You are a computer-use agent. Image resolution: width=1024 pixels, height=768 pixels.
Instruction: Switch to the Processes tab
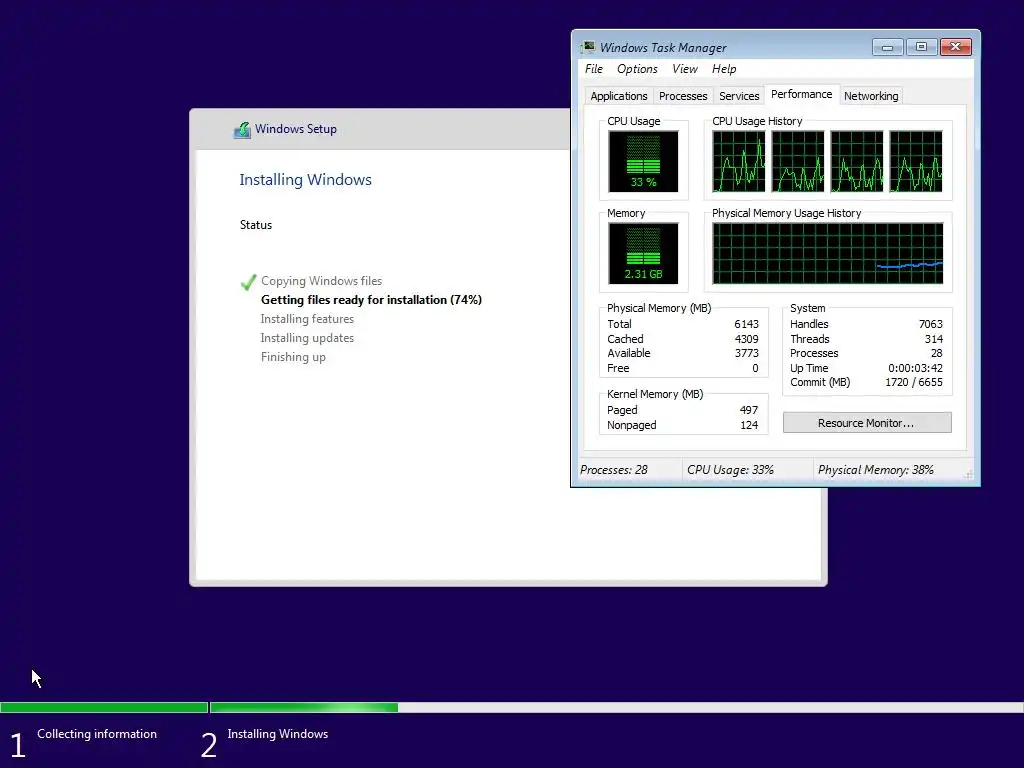(x=682, y=96)
